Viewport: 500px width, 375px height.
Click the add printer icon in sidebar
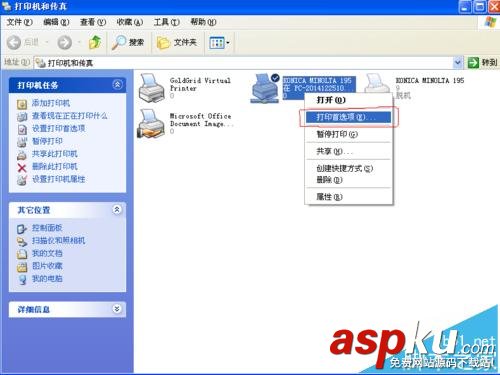tap(22, 104)
